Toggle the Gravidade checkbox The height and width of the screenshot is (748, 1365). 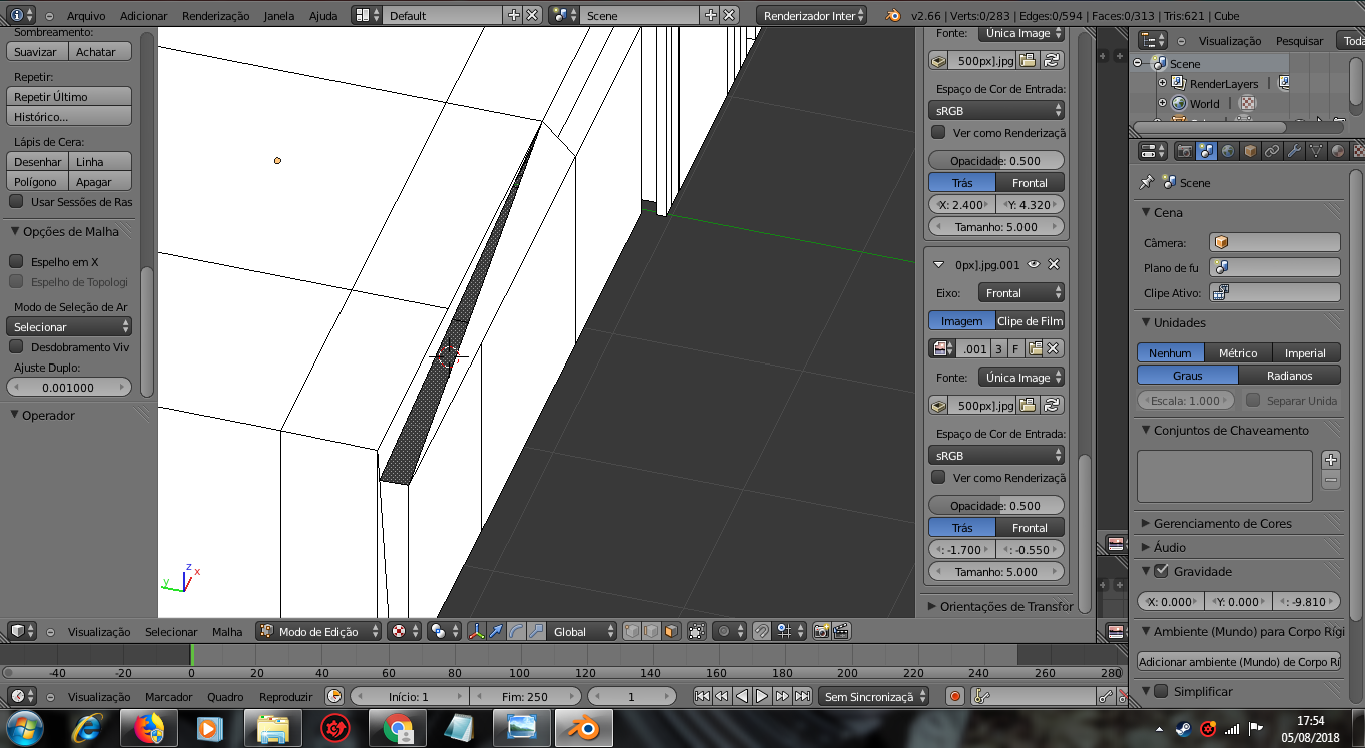click(1161, 571)
